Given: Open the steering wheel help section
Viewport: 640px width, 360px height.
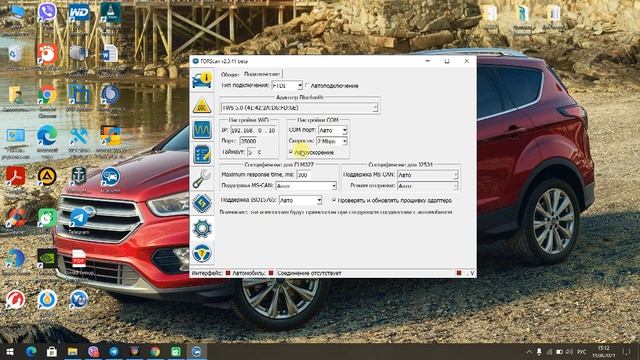Looking at the screenshot, I should 202,253.
